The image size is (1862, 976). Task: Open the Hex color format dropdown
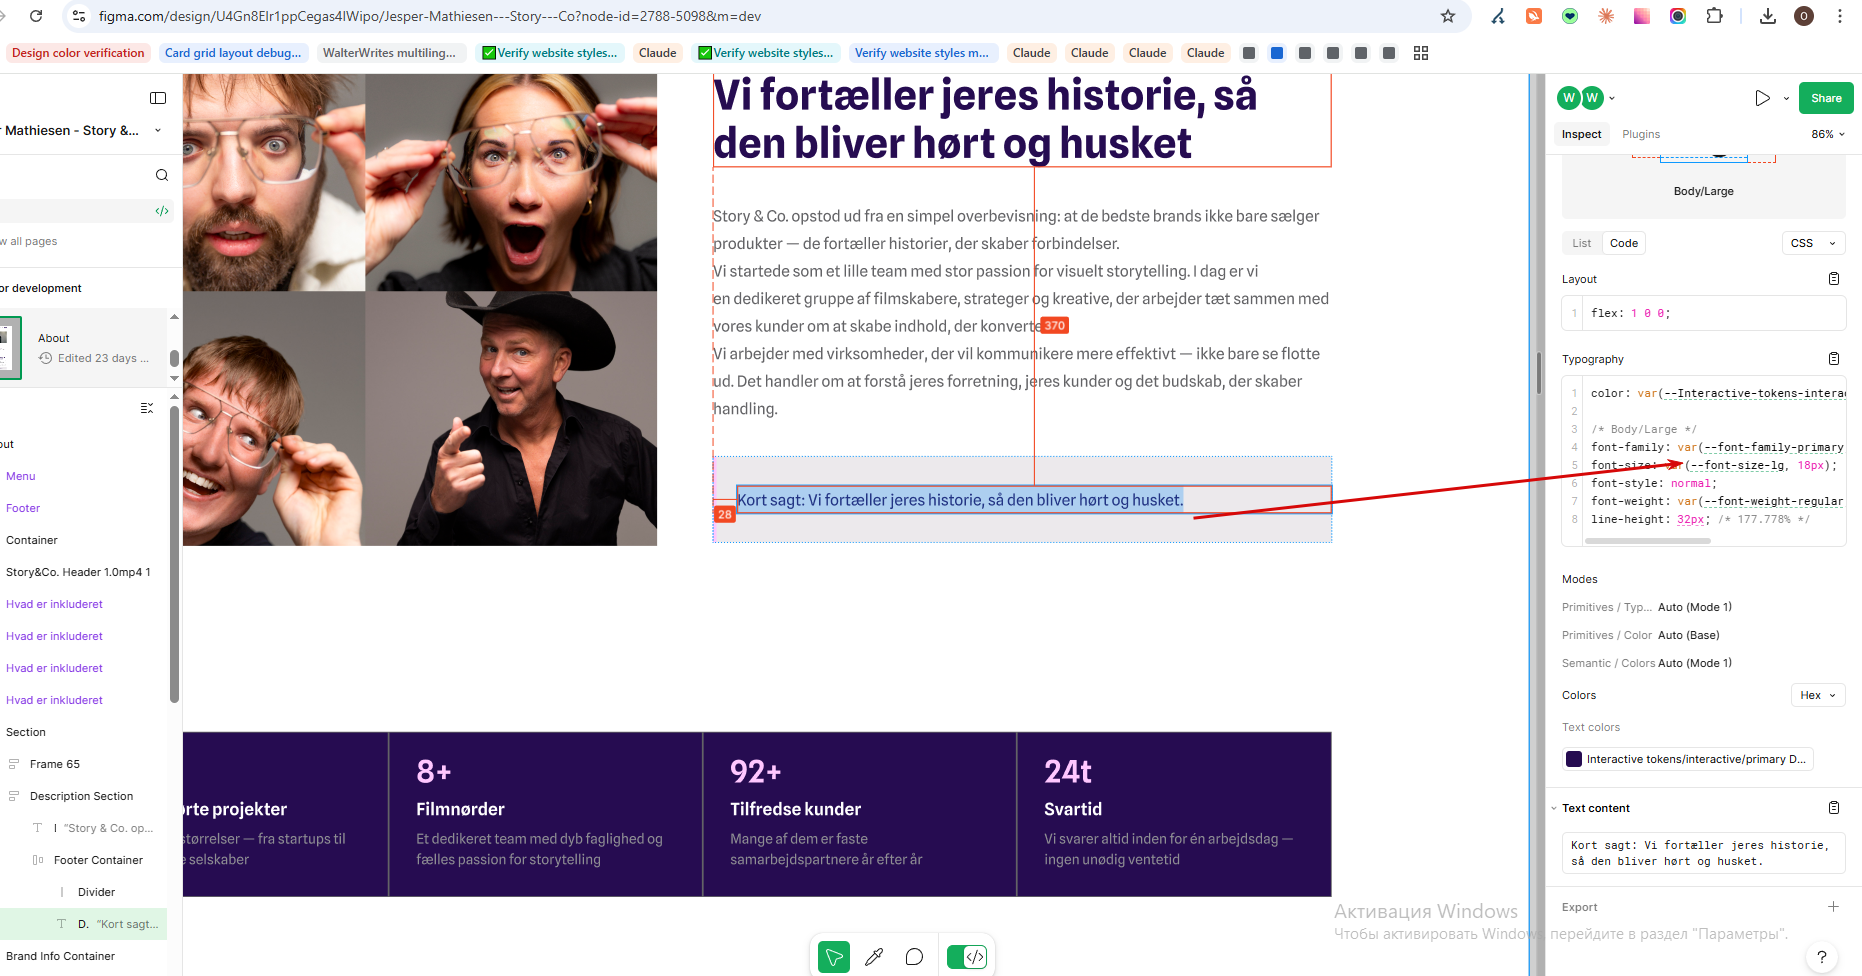1818,695
